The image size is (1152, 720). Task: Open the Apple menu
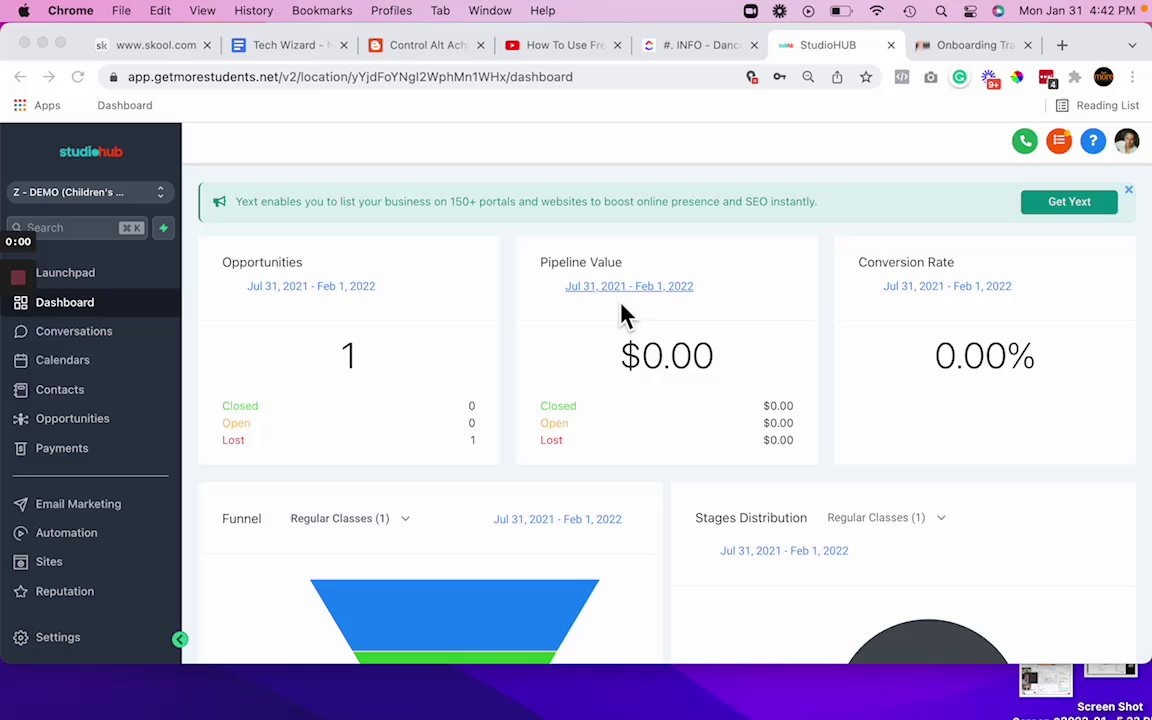tap(24, 11)
